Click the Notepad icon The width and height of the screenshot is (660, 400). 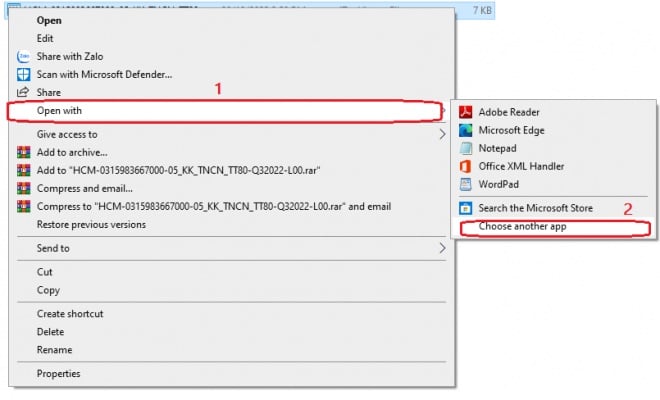pyautogui.click(x=466, y=148)
